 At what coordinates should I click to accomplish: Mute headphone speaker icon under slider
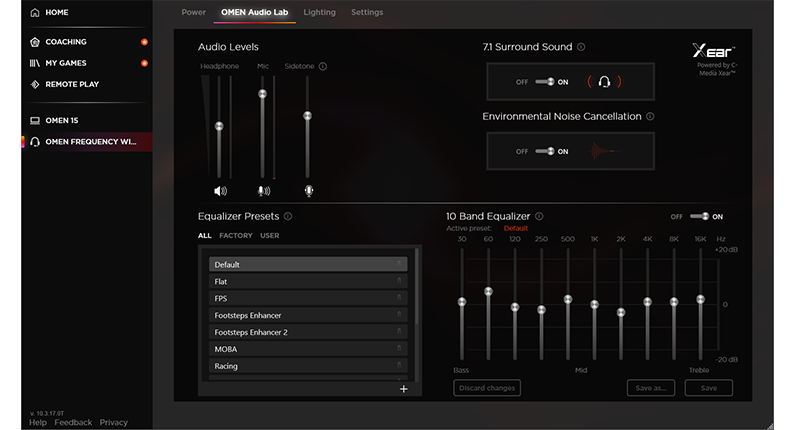[x=221, y=191]
